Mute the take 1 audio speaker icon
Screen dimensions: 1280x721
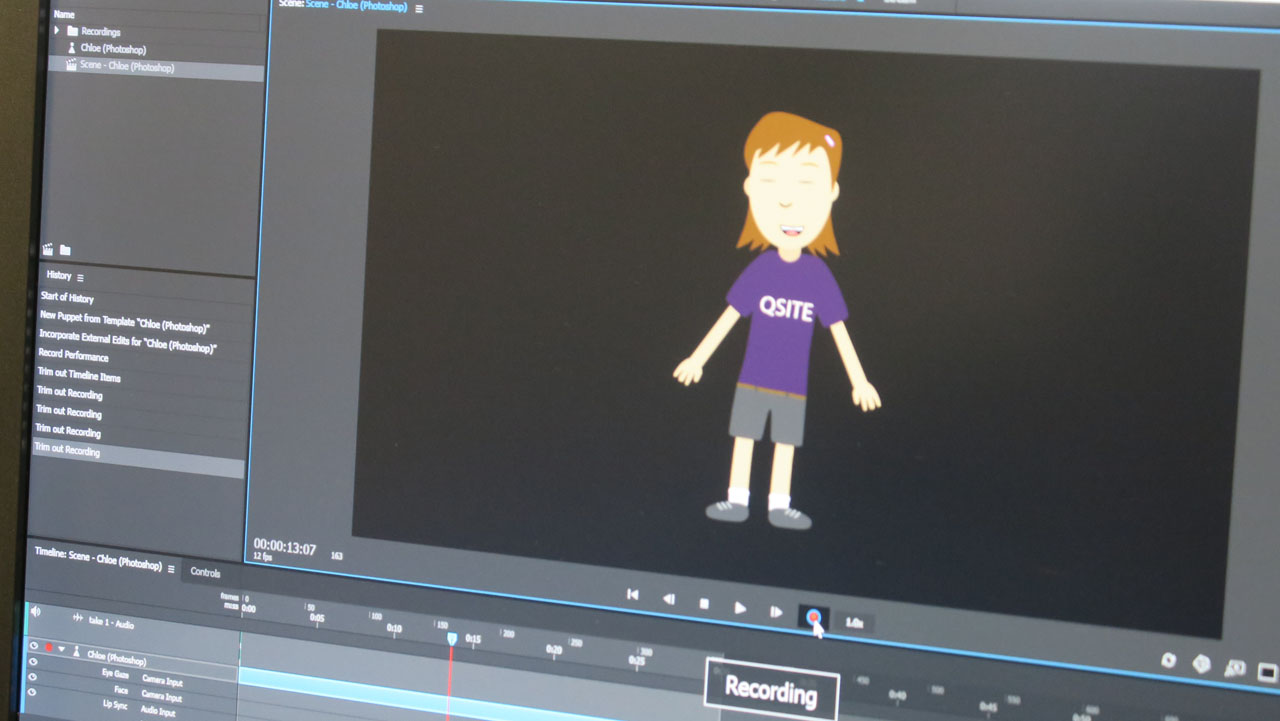(x=36, y=611)
